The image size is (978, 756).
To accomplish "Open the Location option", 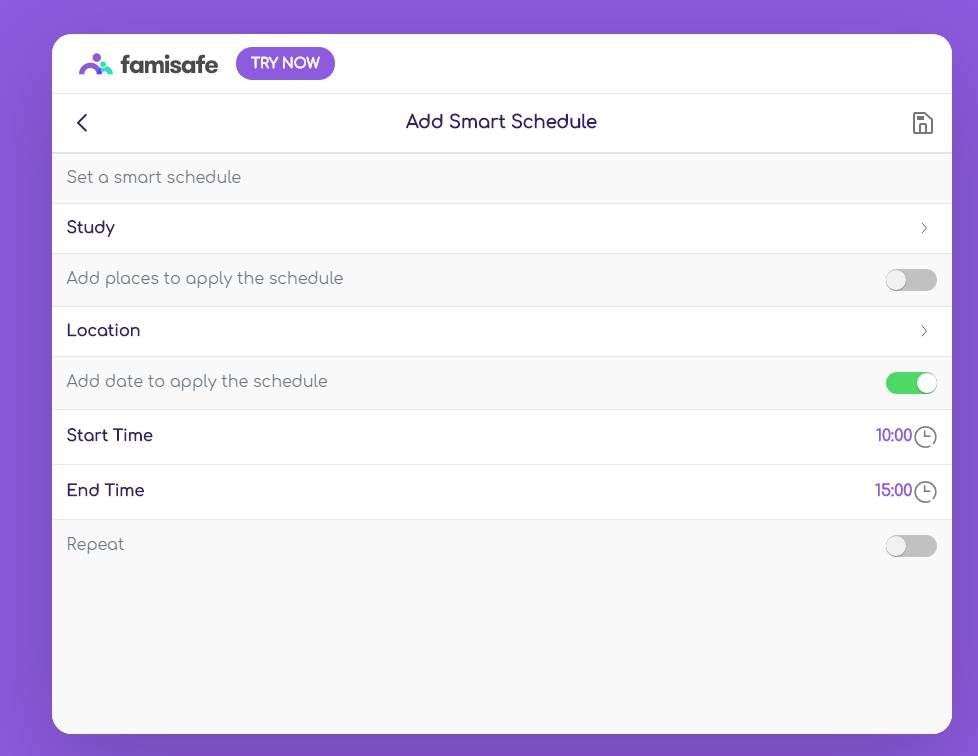I will coord(104,331).
